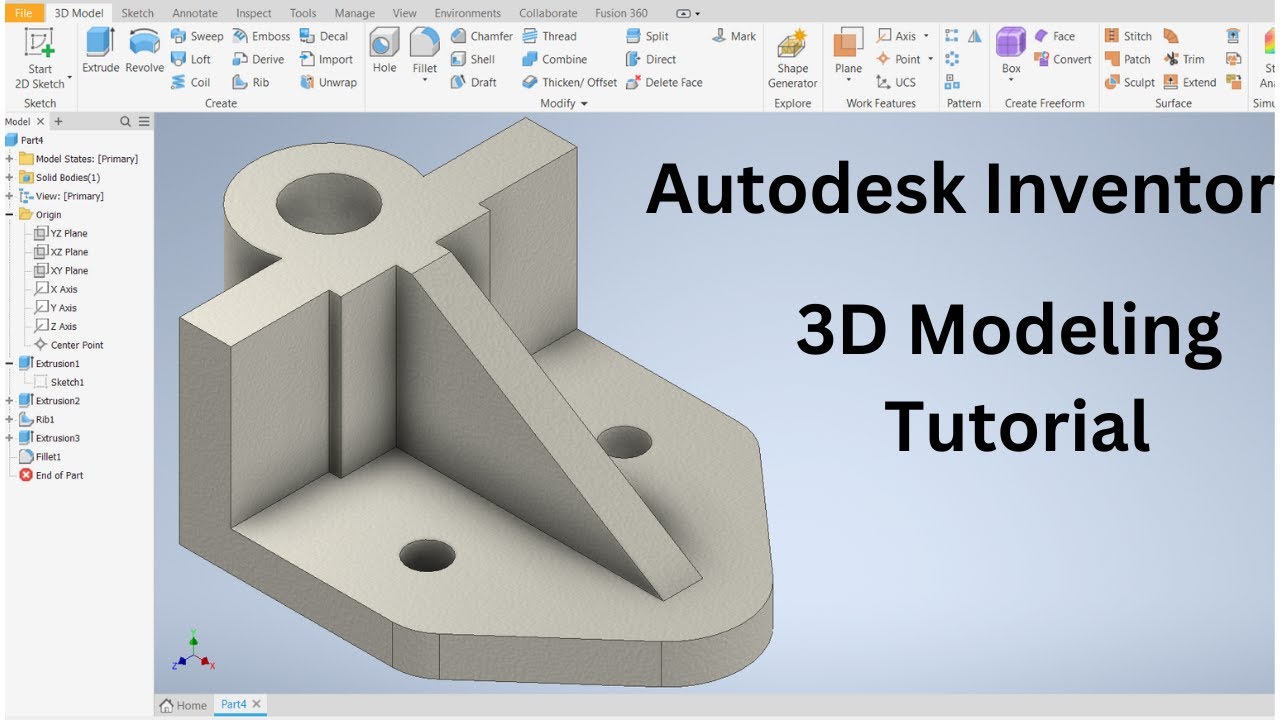The height and width of the screenshot is (720, 1280).
Task: Select the Revolve tool
Action: 144,50
